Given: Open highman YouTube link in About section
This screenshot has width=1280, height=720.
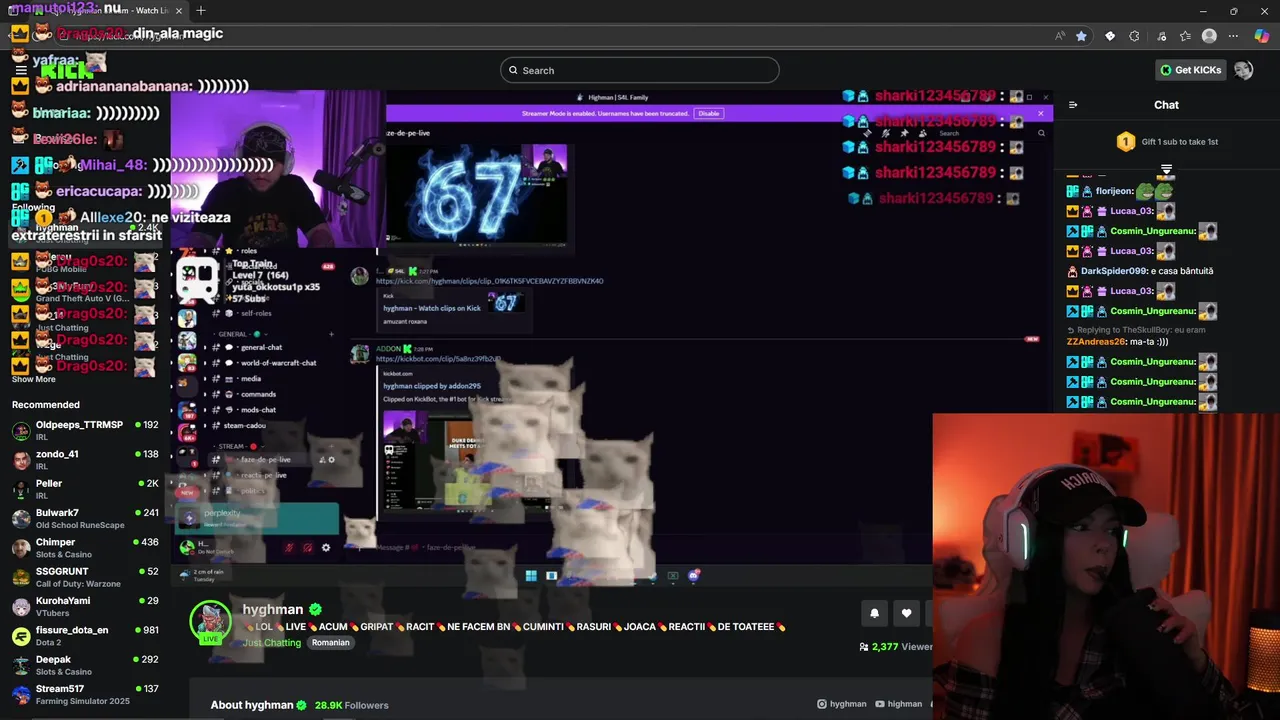Looking at the screenshot, I should coord(898,704).
